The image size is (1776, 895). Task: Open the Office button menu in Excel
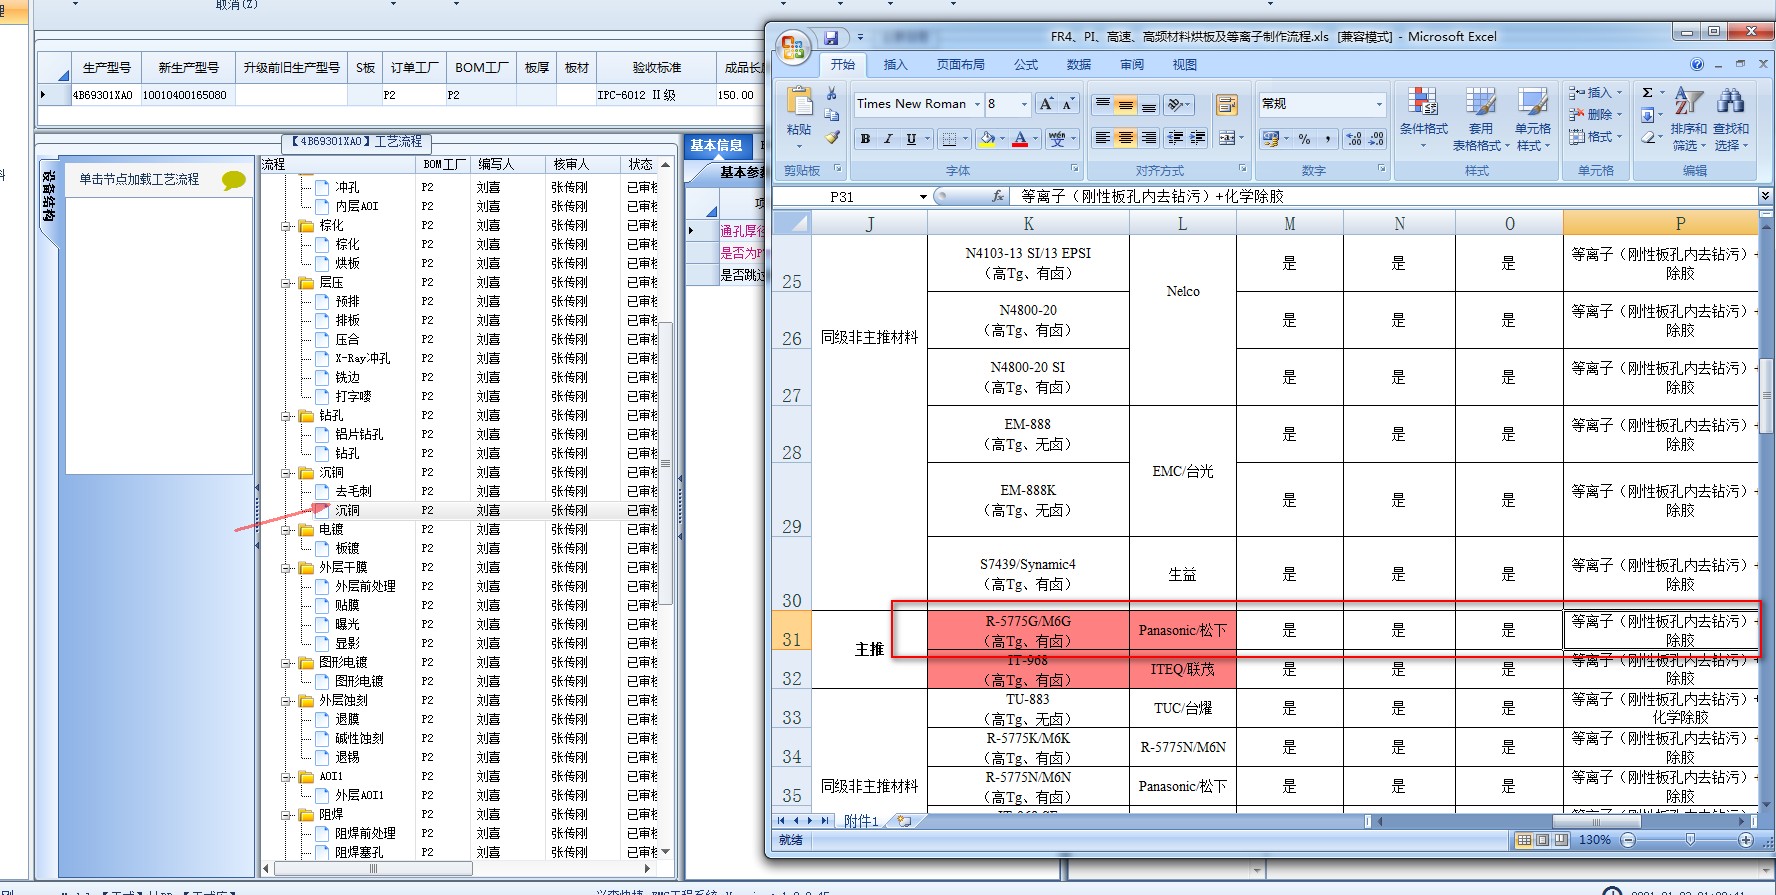pos(794,47)
